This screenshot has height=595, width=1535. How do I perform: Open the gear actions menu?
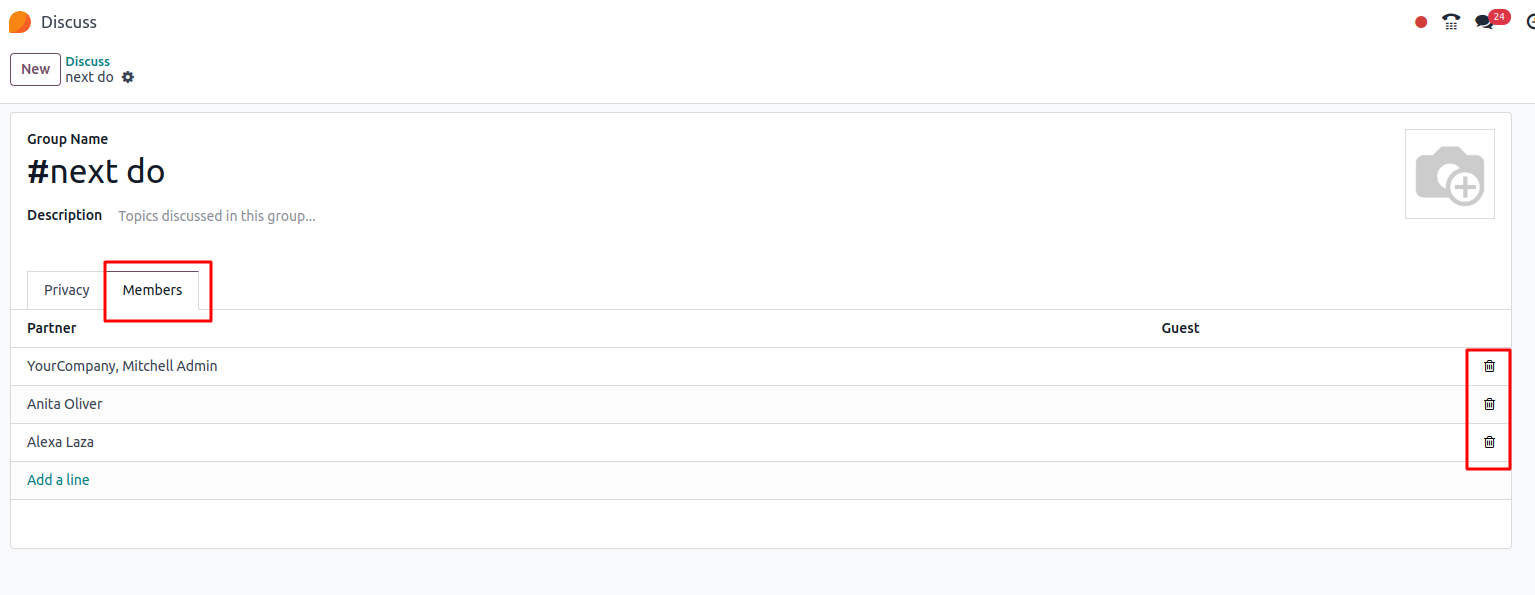[x=128, y=77]
